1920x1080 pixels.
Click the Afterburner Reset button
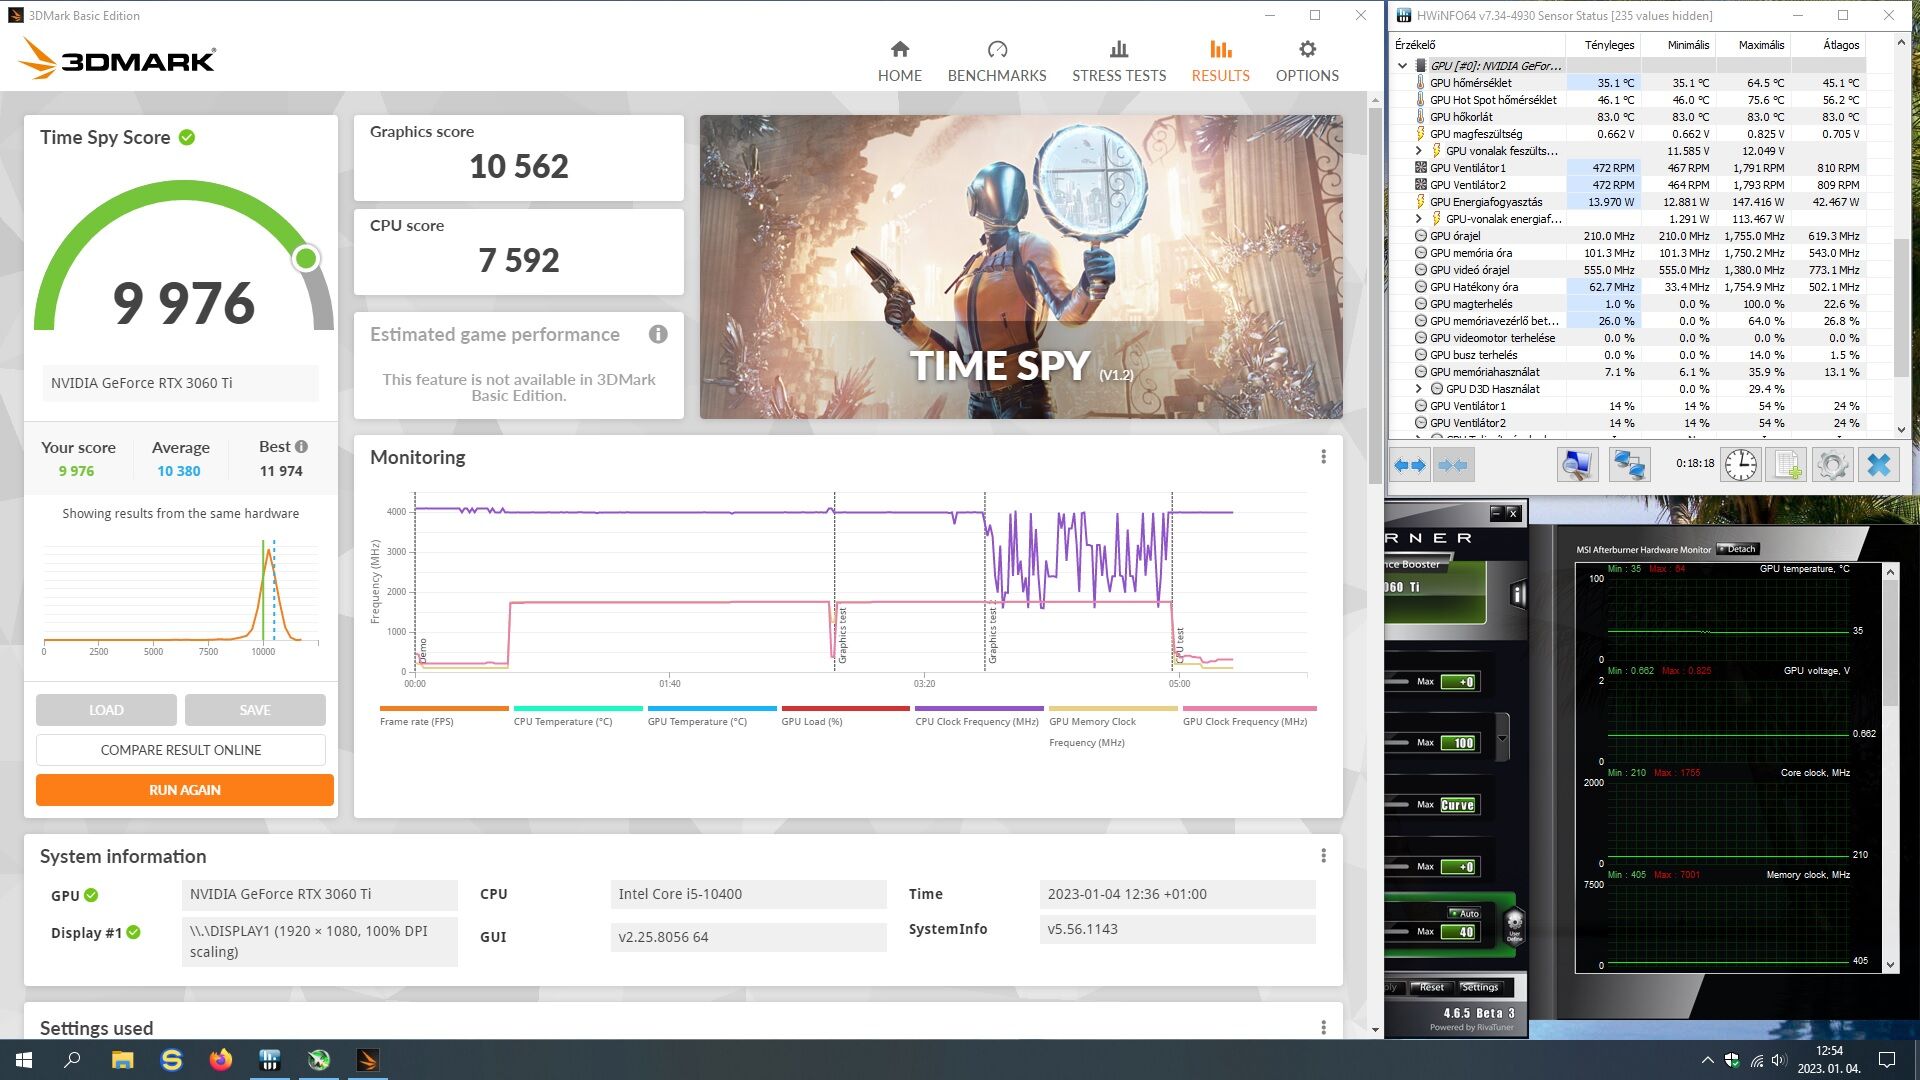(1431, 987)
